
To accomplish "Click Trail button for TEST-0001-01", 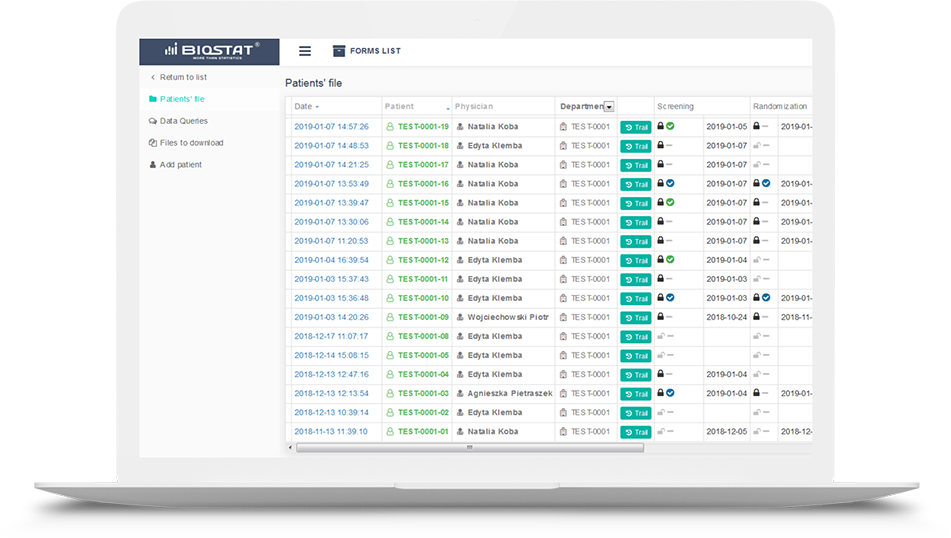I will point(636,432).
